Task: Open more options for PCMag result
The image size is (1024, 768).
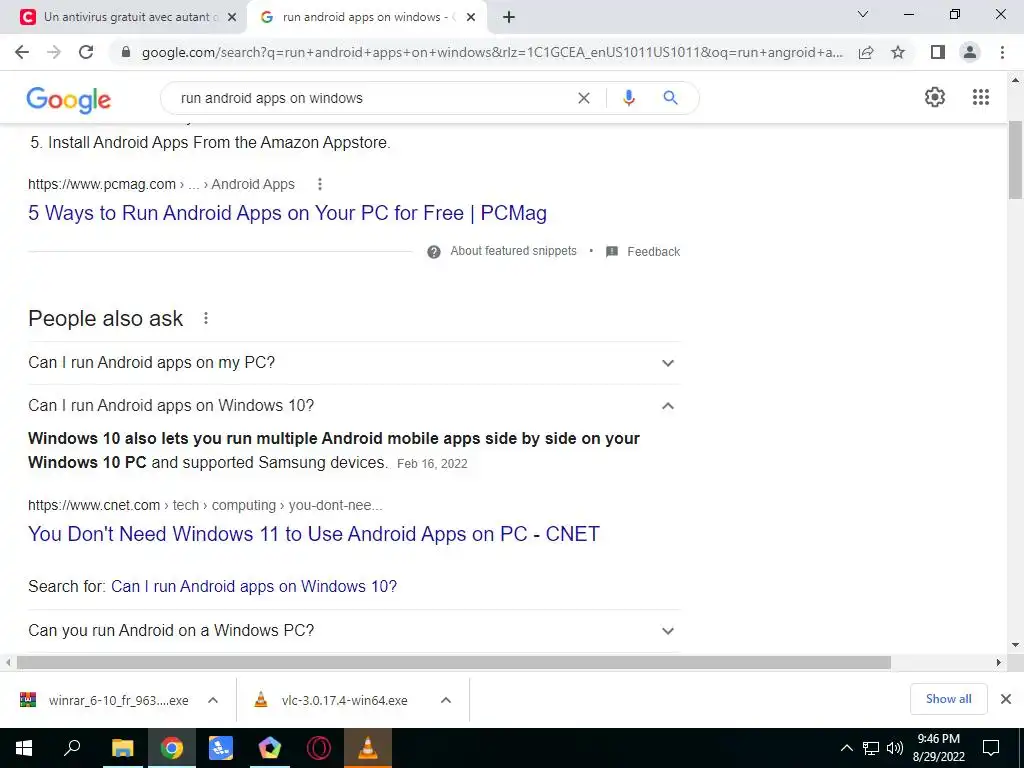Action: point(319,184)
